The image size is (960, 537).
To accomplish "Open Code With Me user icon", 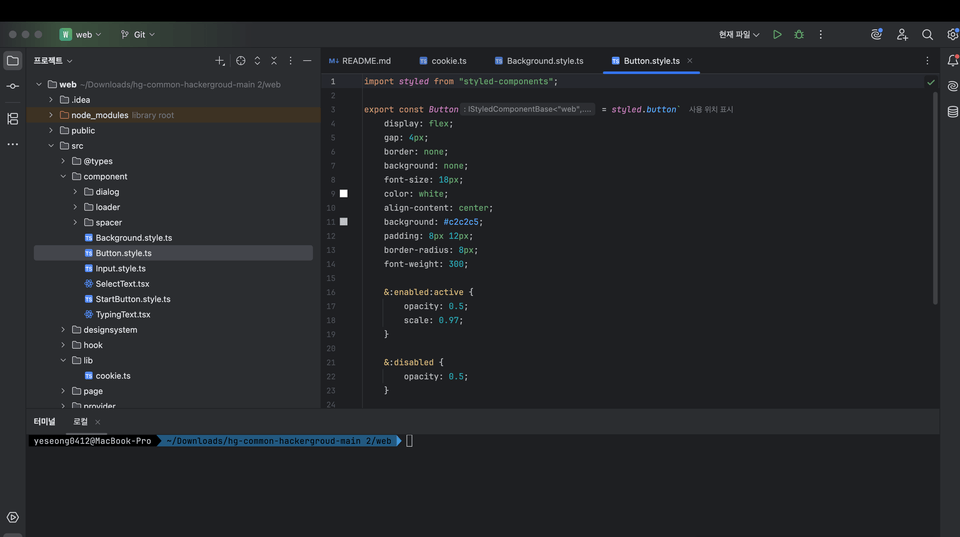I will tap(902, 35).
